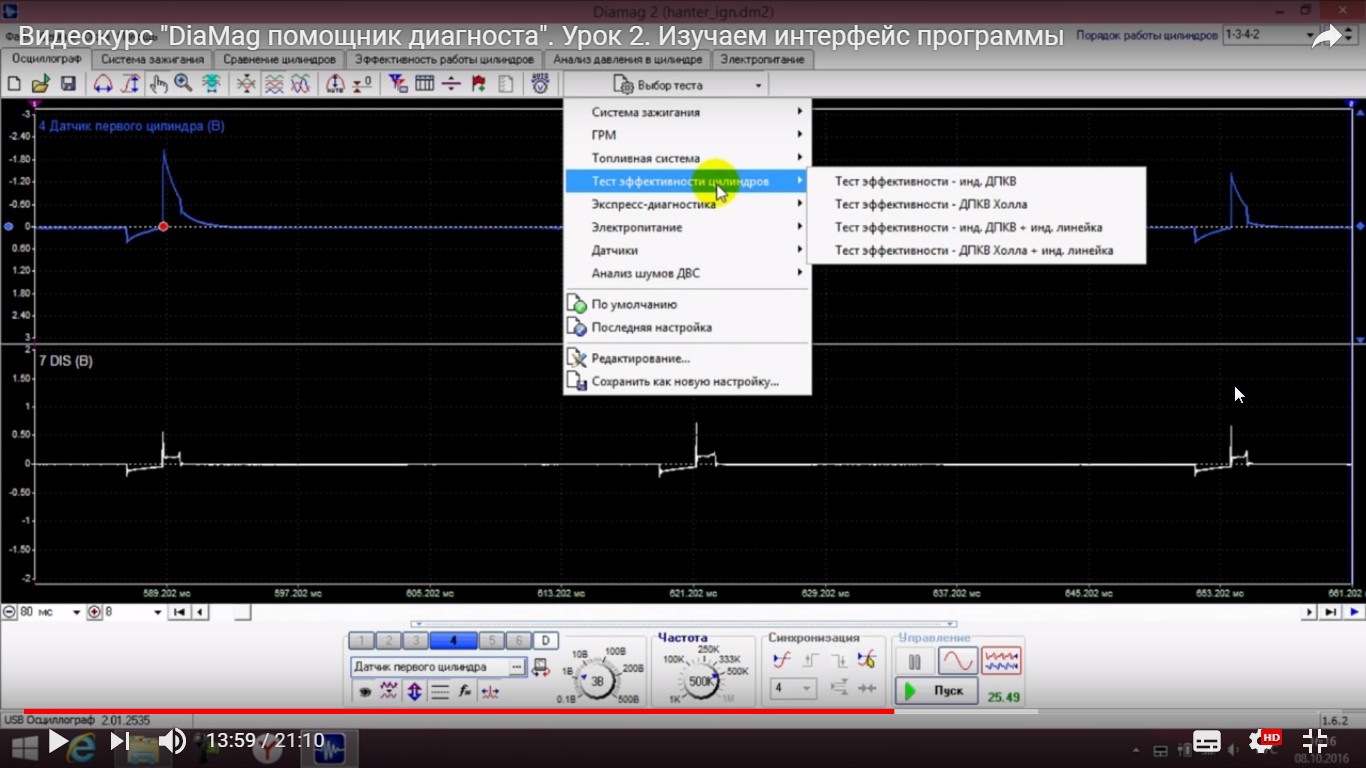Screen dimensions: 1366x768
Task: Expand the Датчики submenu
Action: pyautogui.click(x=687, y=250)
